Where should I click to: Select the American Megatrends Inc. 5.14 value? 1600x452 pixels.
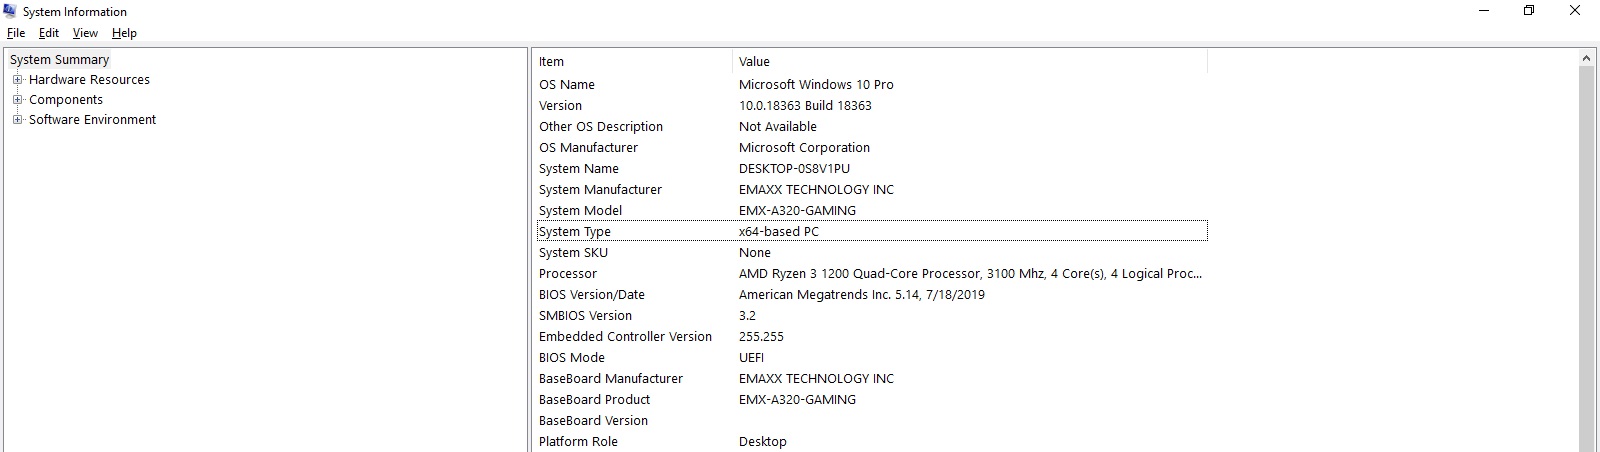pyautogui.click(x=862, y=295)
